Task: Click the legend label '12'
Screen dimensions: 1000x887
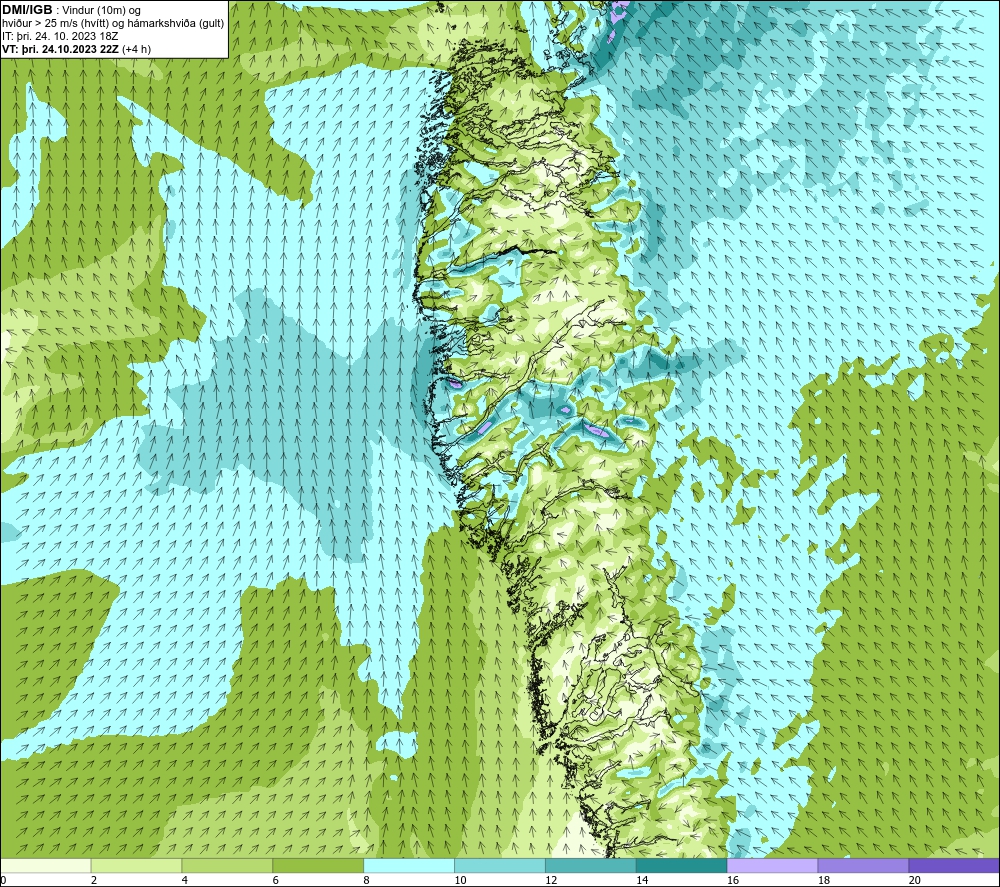Action: point(551,880)
